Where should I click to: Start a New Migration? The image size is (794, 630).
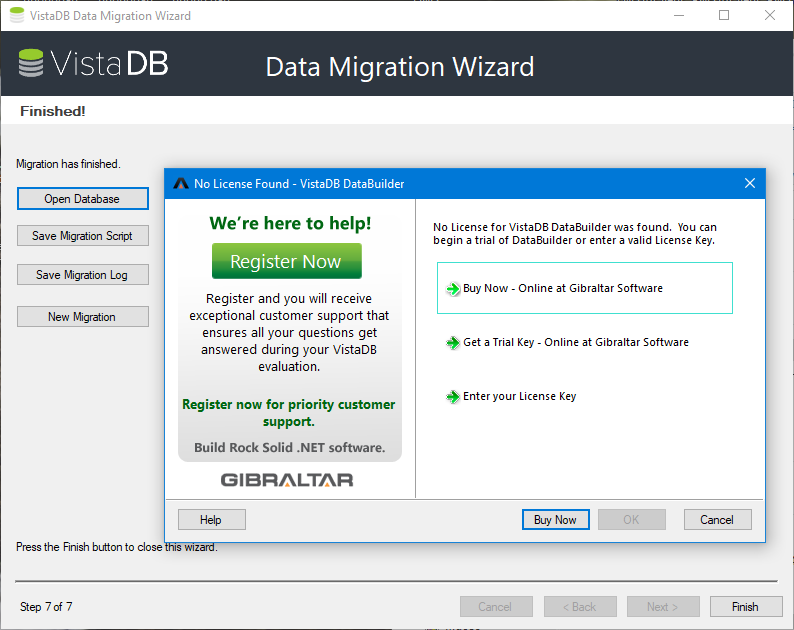(x=83, y=317)
